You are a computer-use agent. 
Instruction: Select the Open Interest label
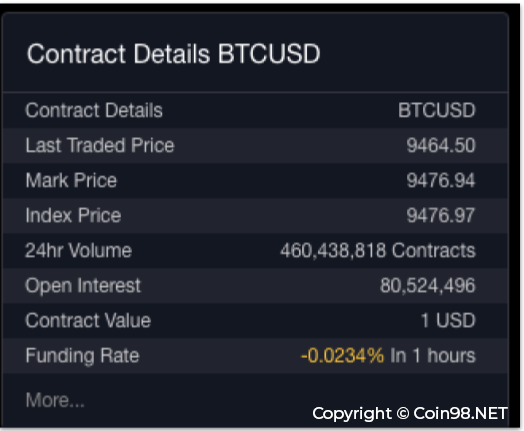83,286
